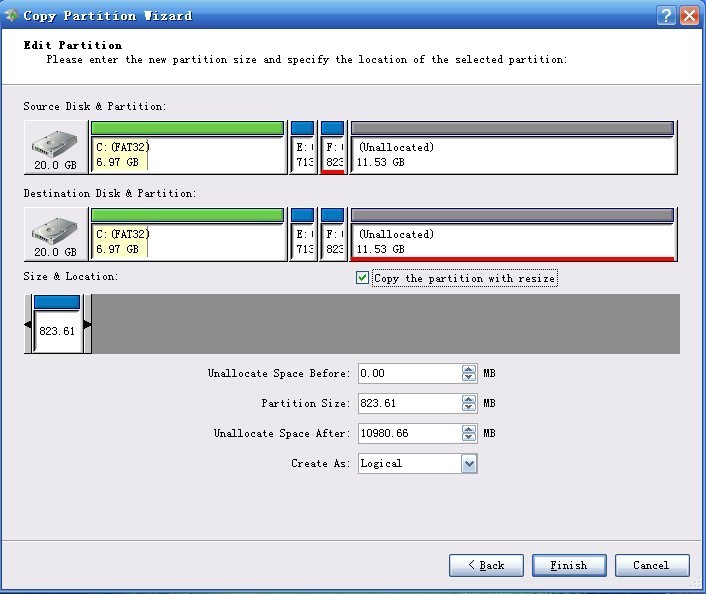Click the destination disk 20.0 GB drive icon
This screenshot has height=594, width=706.
point(56,234)
